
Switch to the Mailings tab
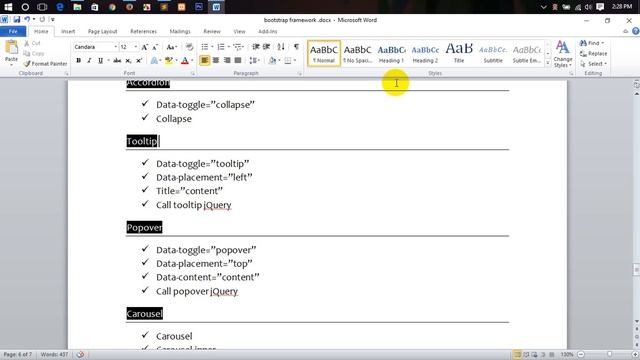pyautogui.click(x=180, y=31)
